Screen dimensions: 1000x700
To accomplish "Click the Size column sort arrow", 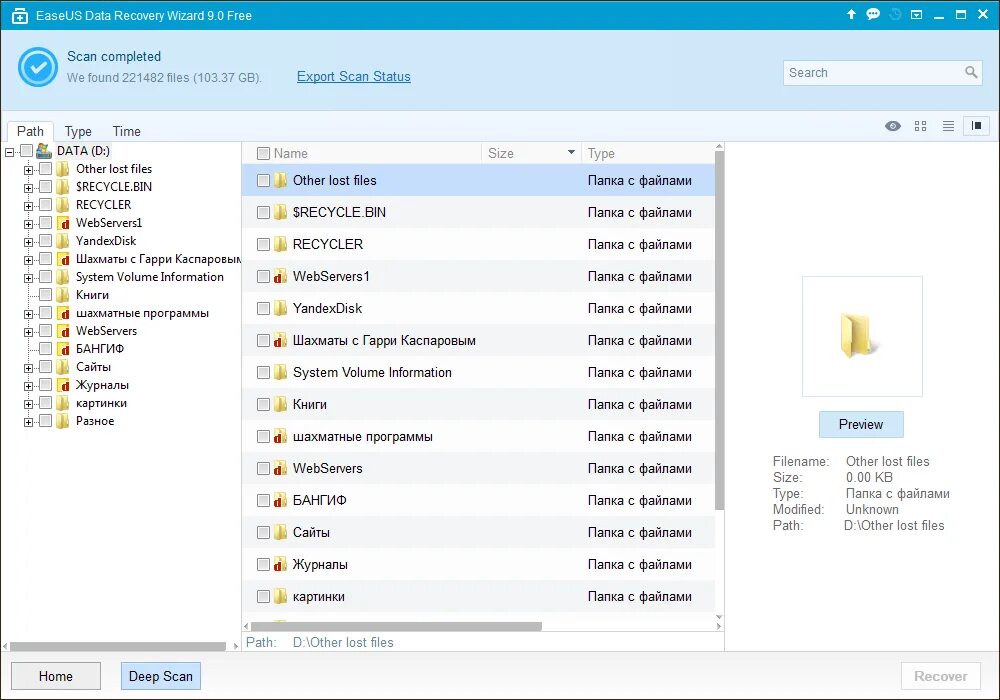I will 571,152.
